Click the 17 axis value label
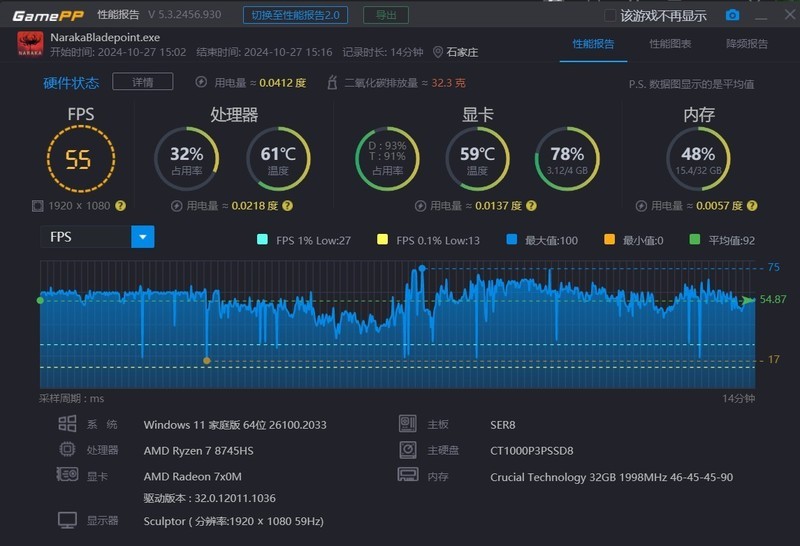The height and width of the screenshot is (546, 800). coord(773,359)
